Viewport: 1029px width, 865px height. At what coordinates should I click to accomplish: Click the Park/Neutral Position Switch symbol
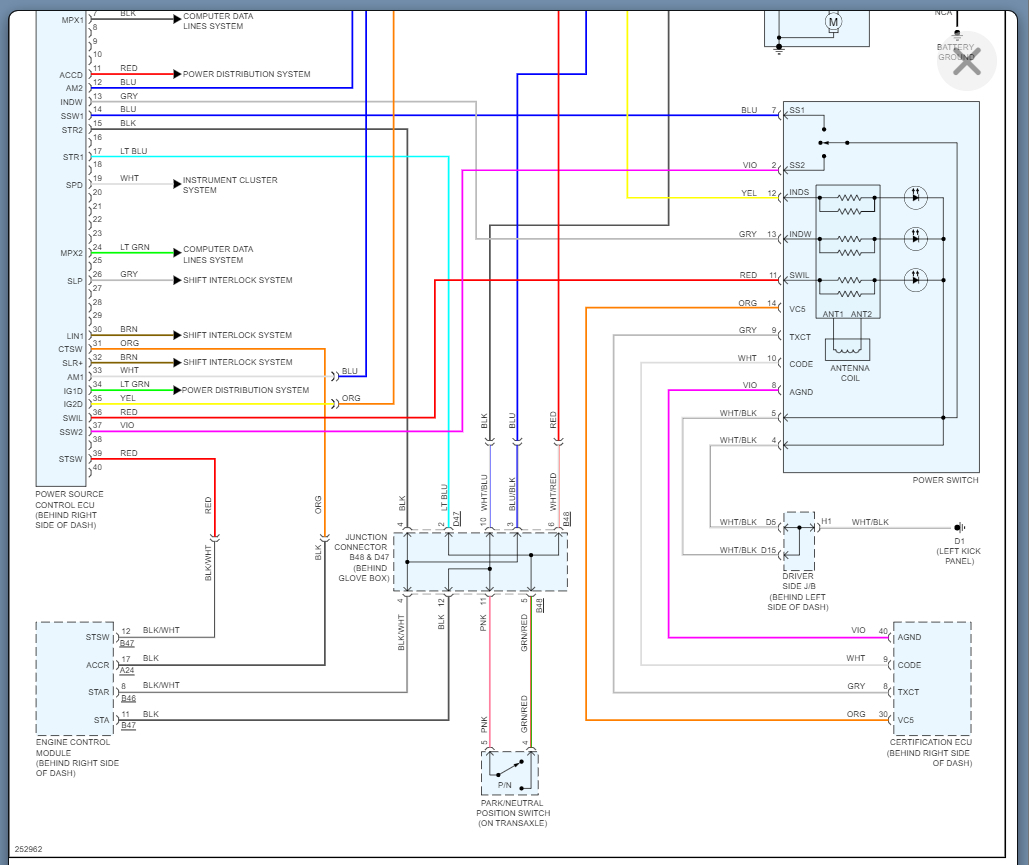click(510, 773)
